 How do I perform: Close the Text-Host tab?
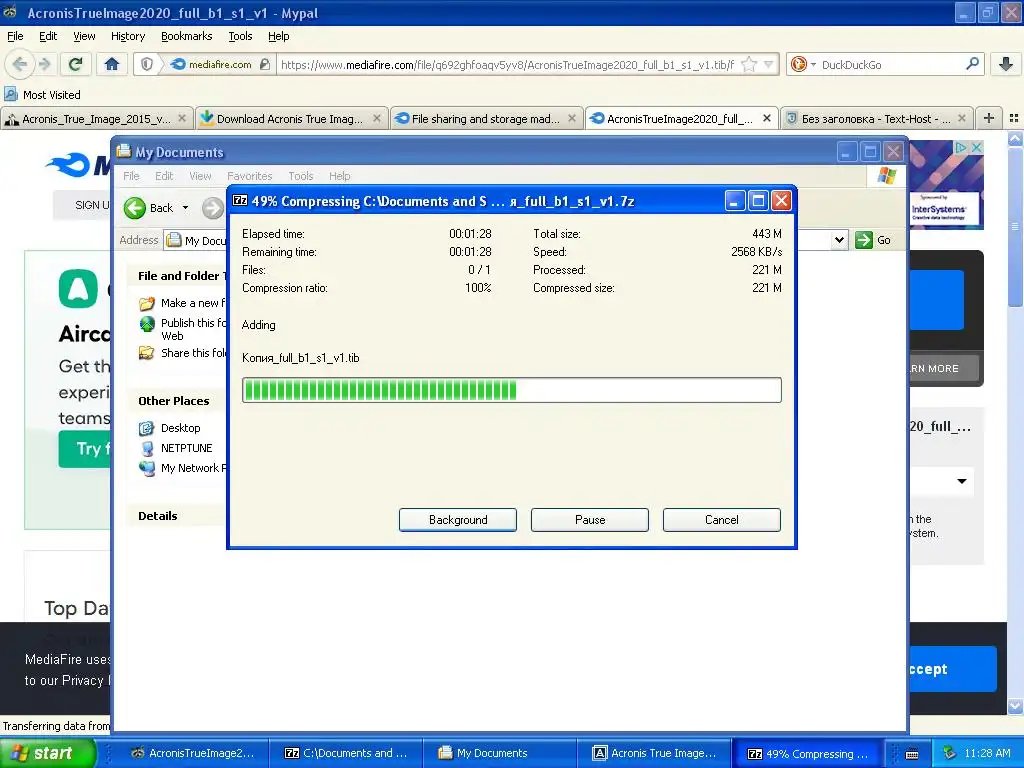(961, 118)
